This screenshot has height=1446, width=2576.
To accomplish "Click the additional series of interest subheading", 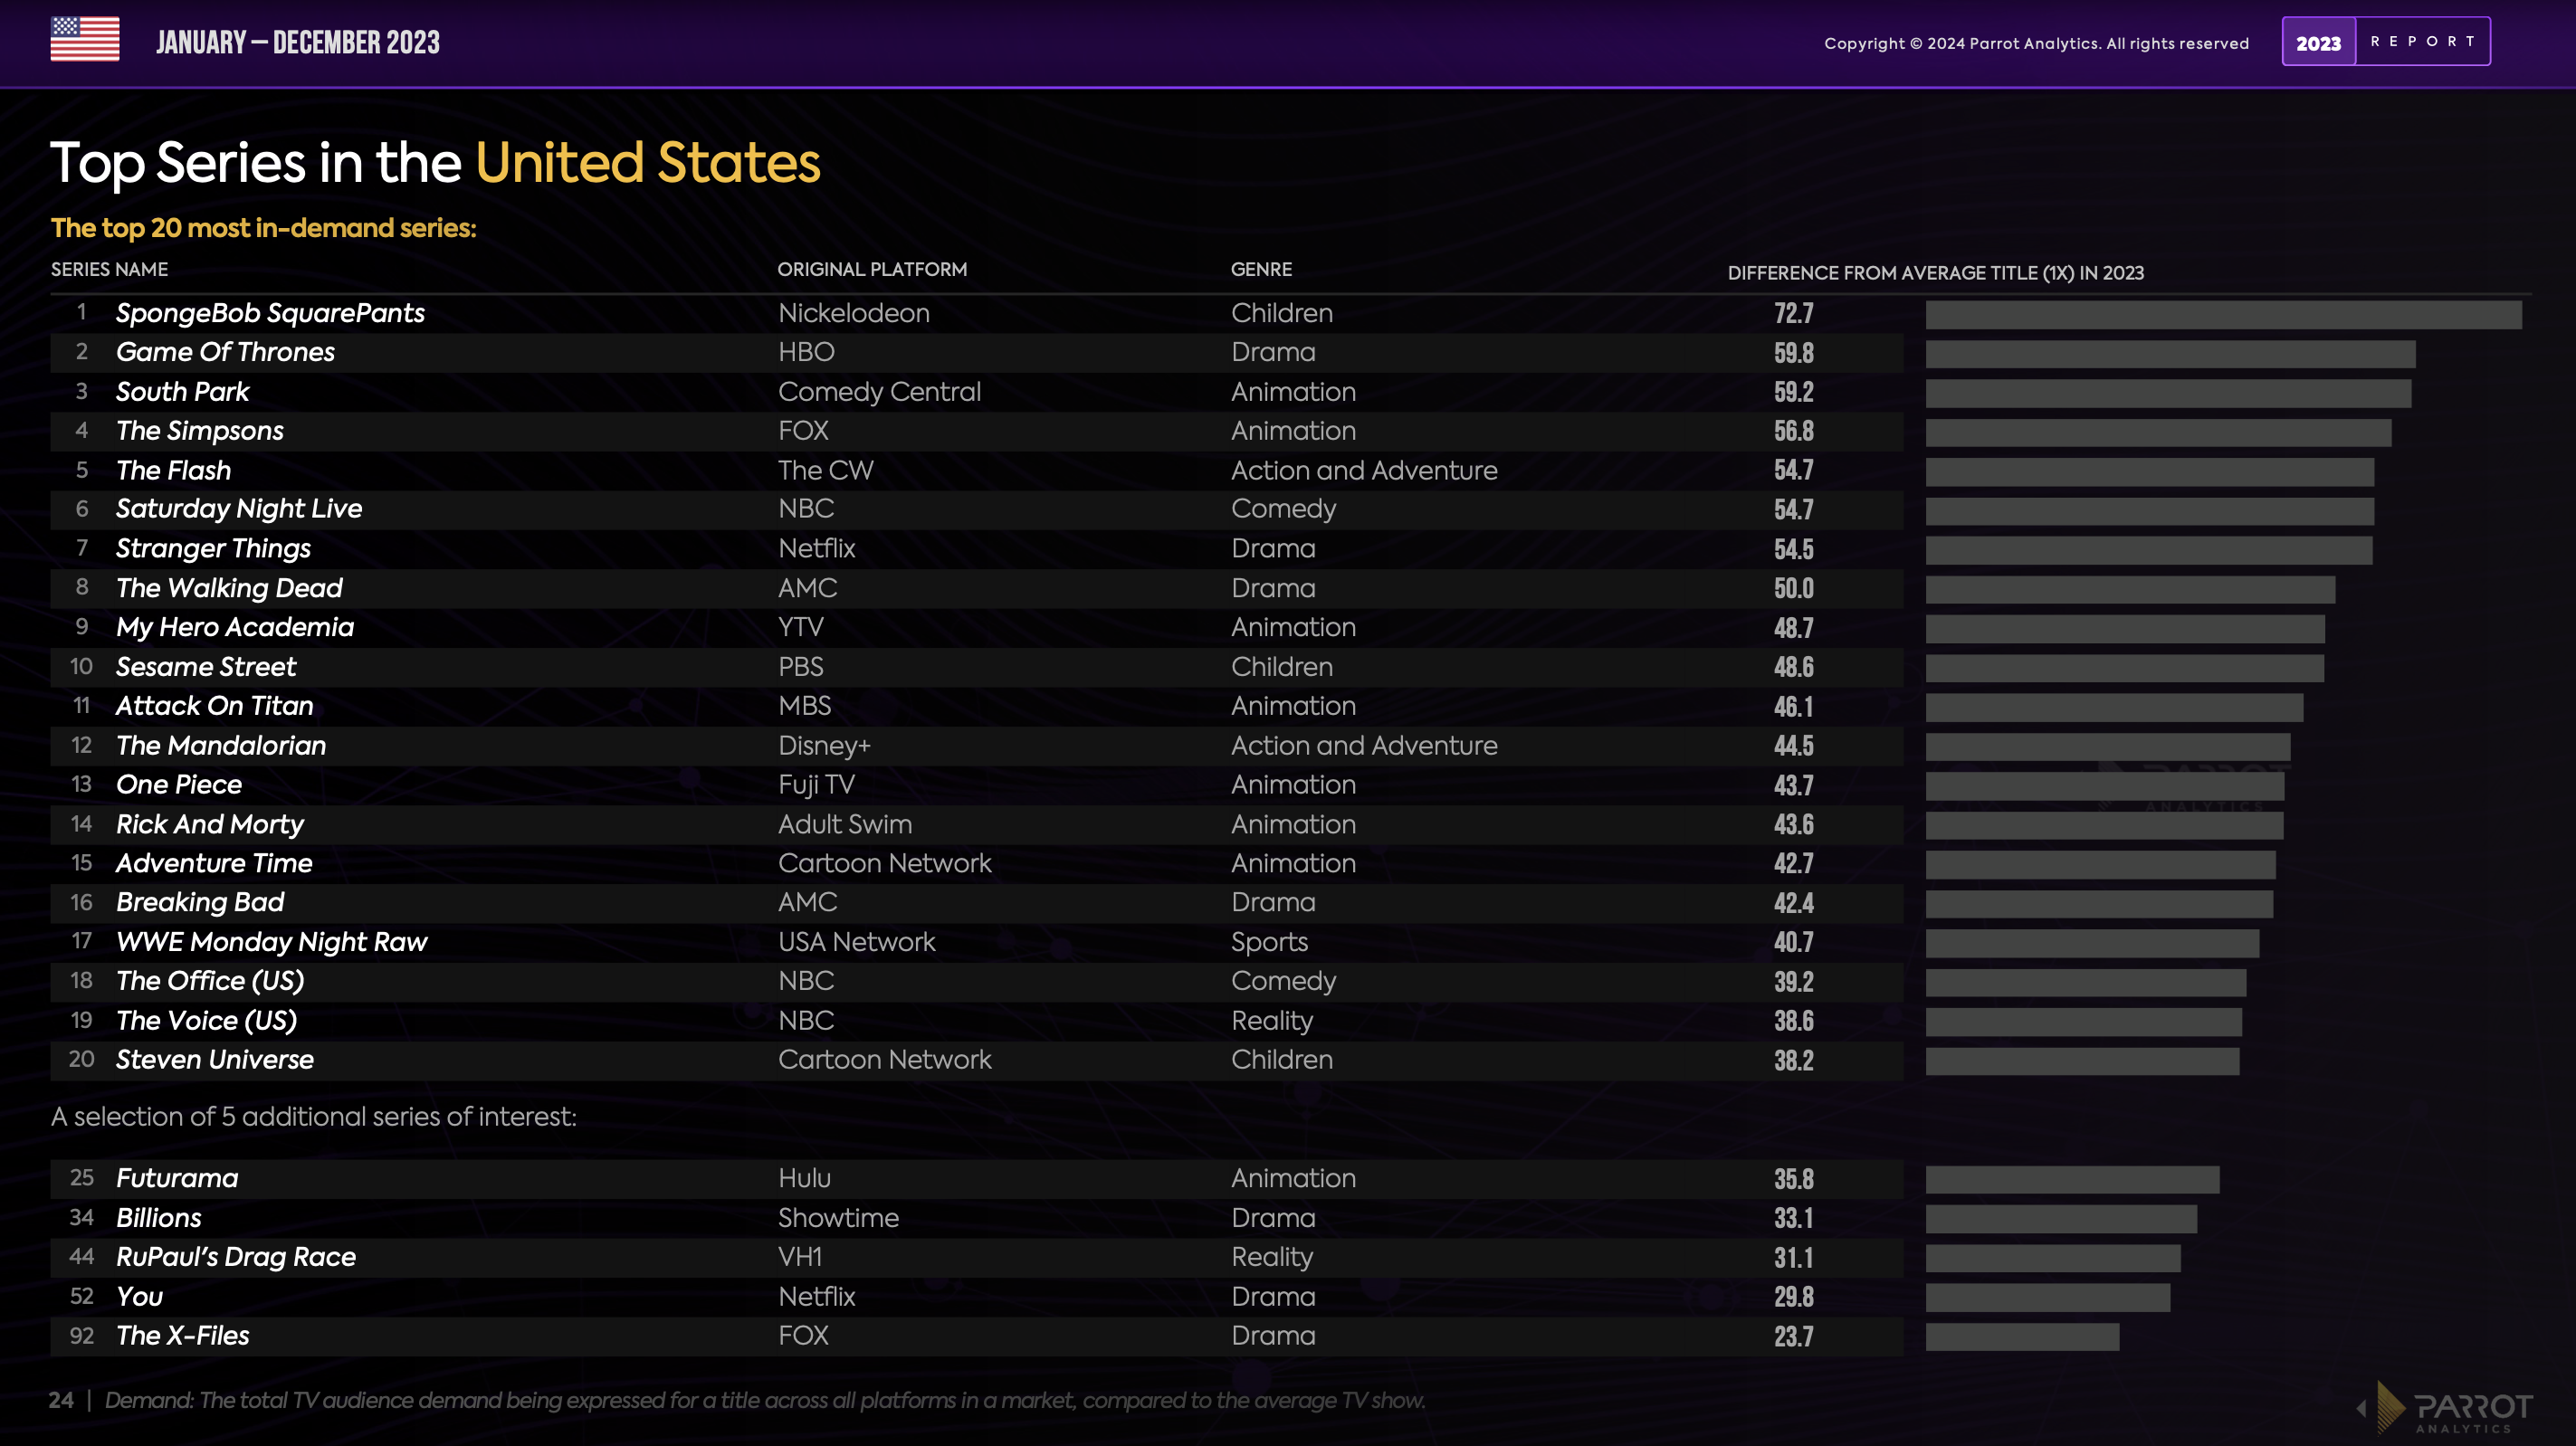I will click(x=314, y=1117).
